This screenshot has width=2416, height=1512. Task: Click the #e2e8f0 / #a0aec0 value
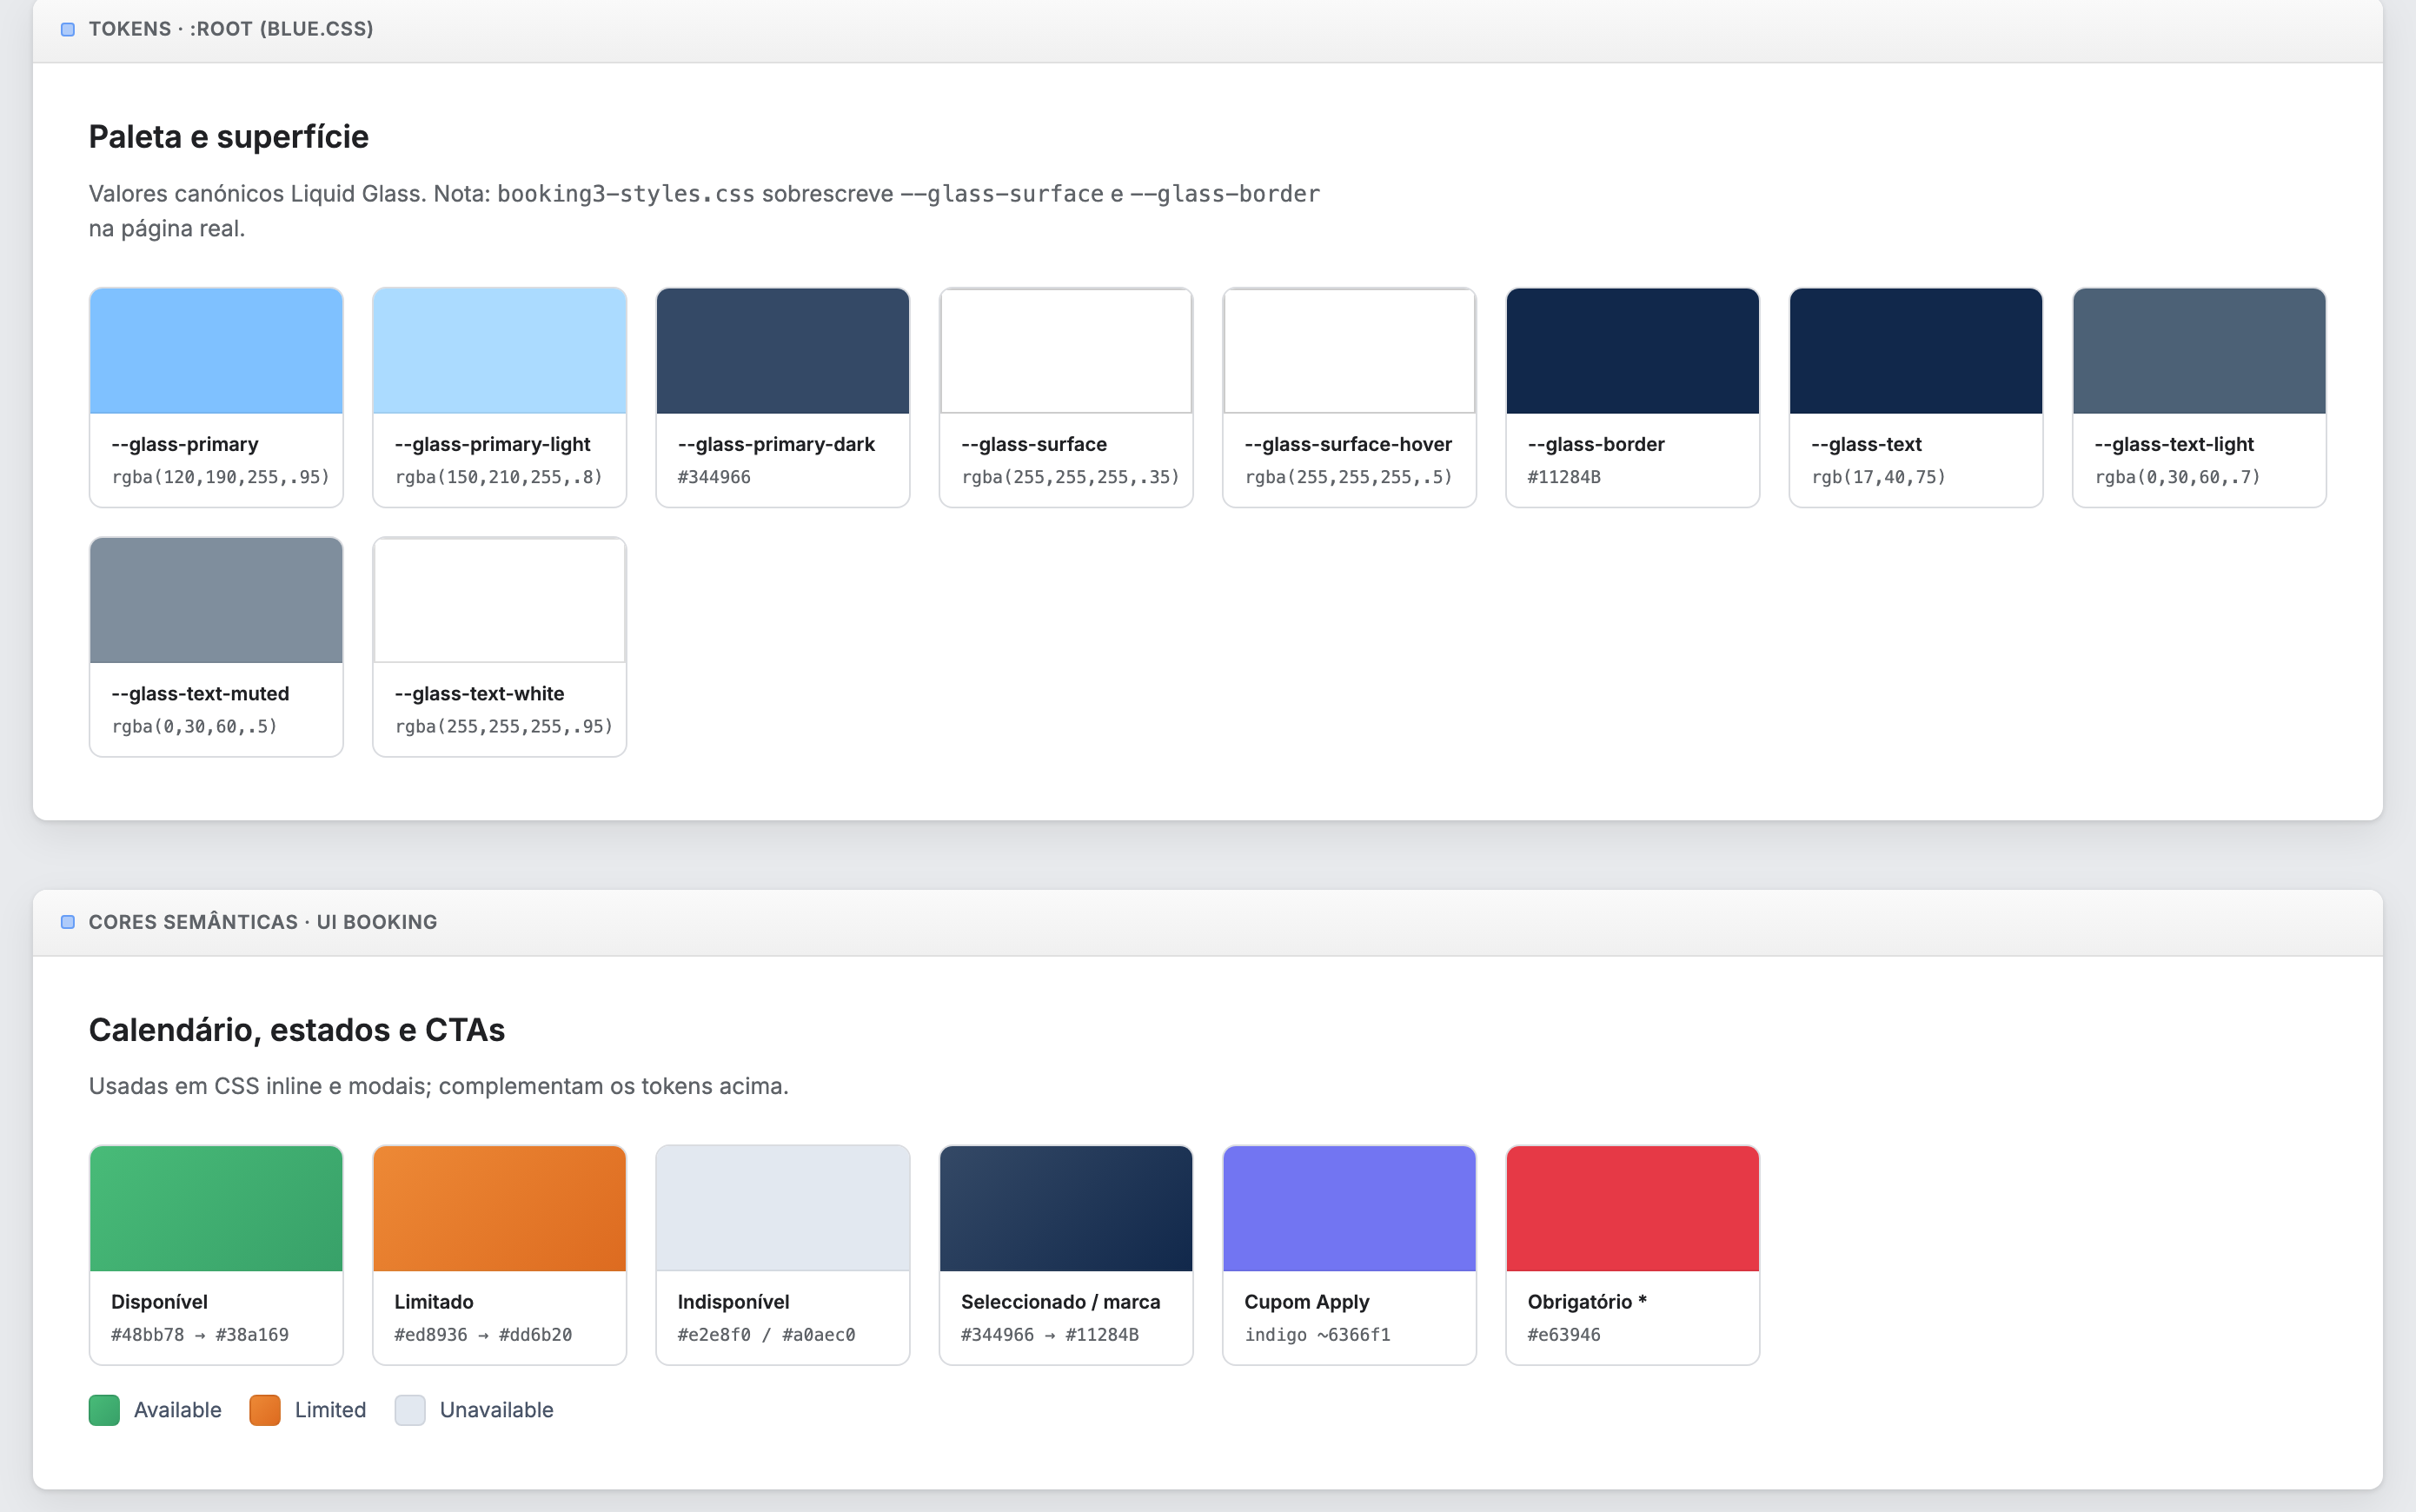click(766, 1335)
